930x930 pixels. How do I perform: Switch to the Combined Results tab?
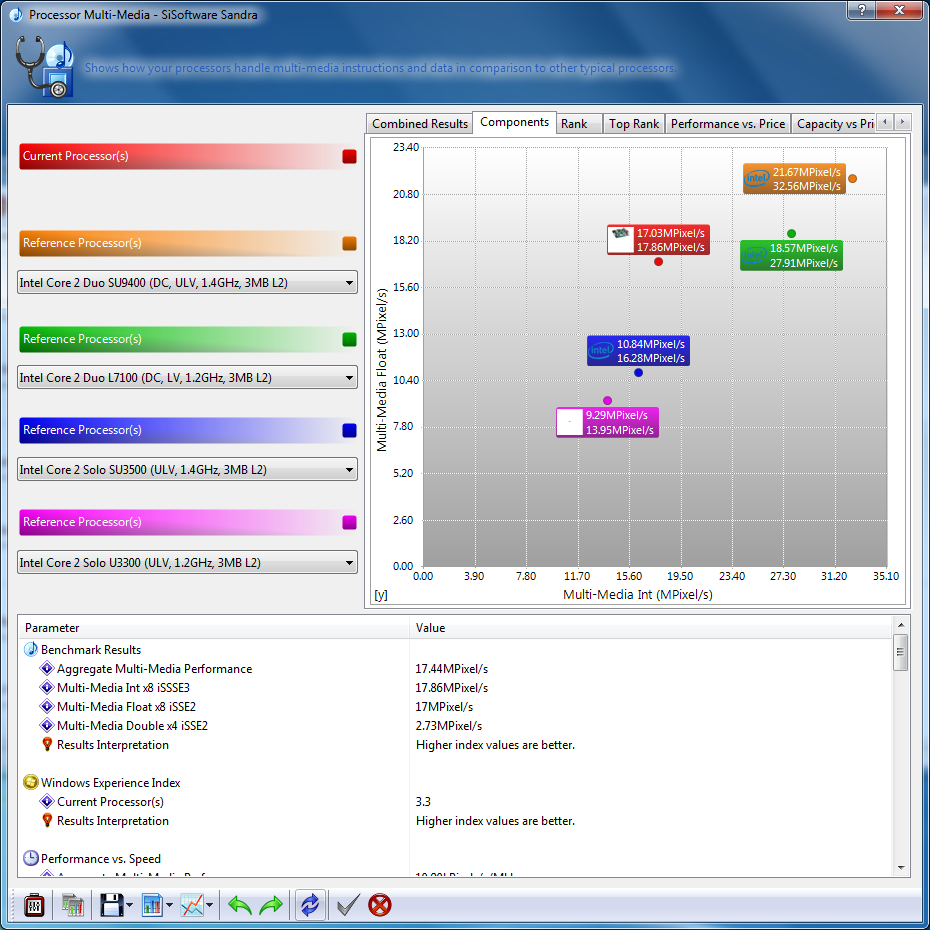click(420, 124)
